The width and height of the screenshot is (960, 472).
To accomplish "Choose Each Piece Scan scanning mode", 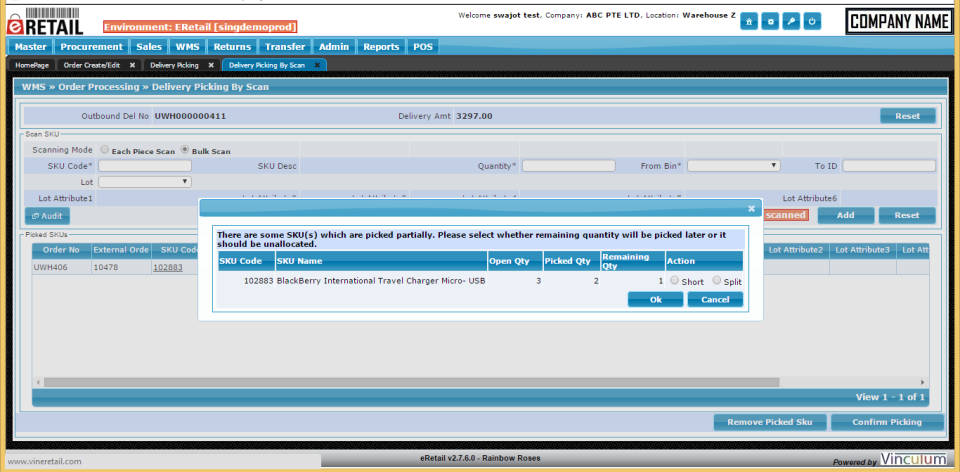I will click(x=105, y=150).
